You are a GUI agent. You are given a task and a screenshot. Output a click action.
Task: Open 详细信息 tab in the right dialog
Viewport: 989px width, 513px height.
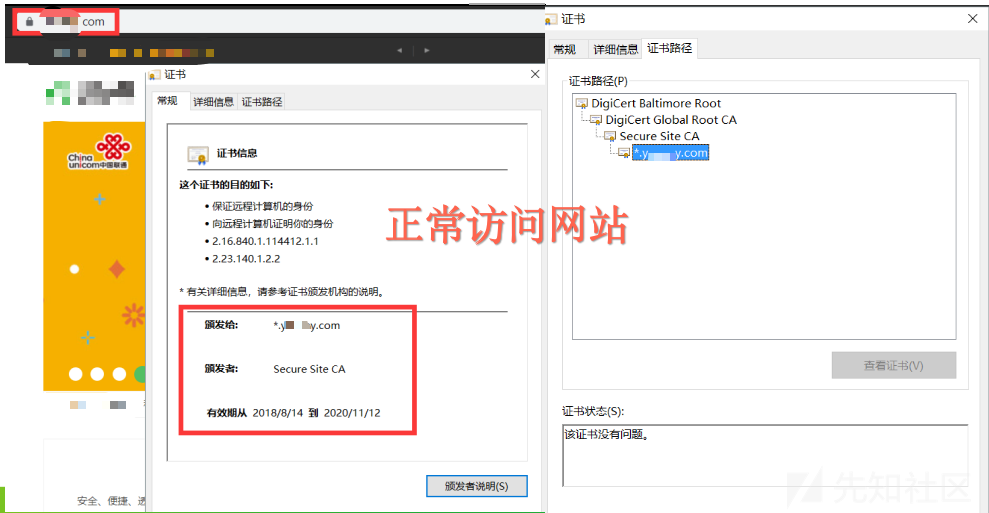(615, 49)
